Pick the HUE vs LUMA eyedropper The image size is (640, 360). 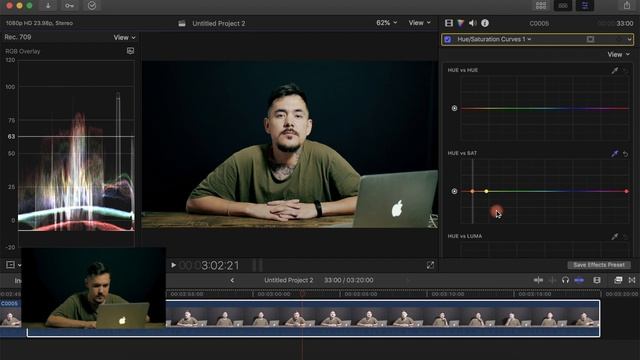coord(615,236)
